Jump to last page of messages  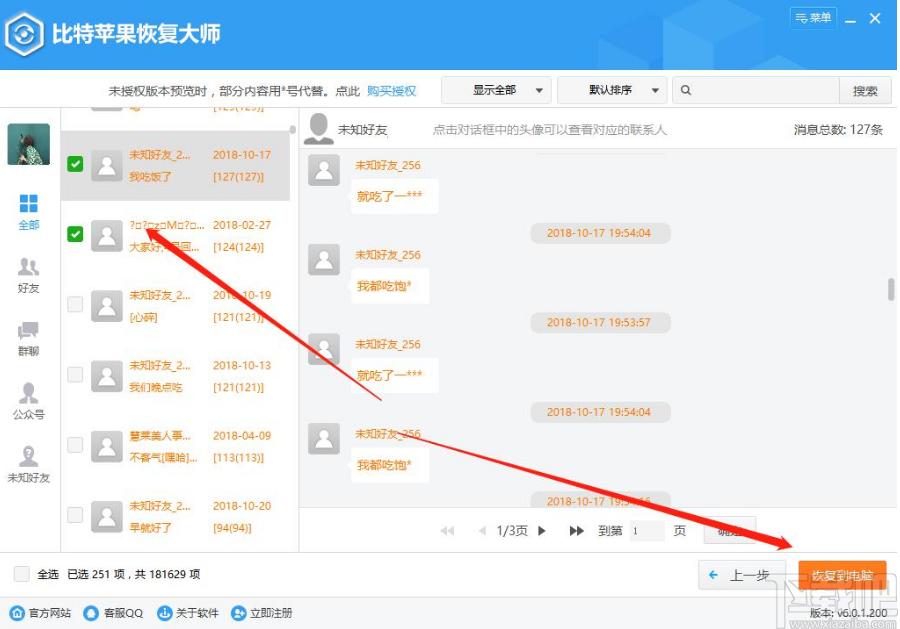pyautogui.click(x=576, y=531)
